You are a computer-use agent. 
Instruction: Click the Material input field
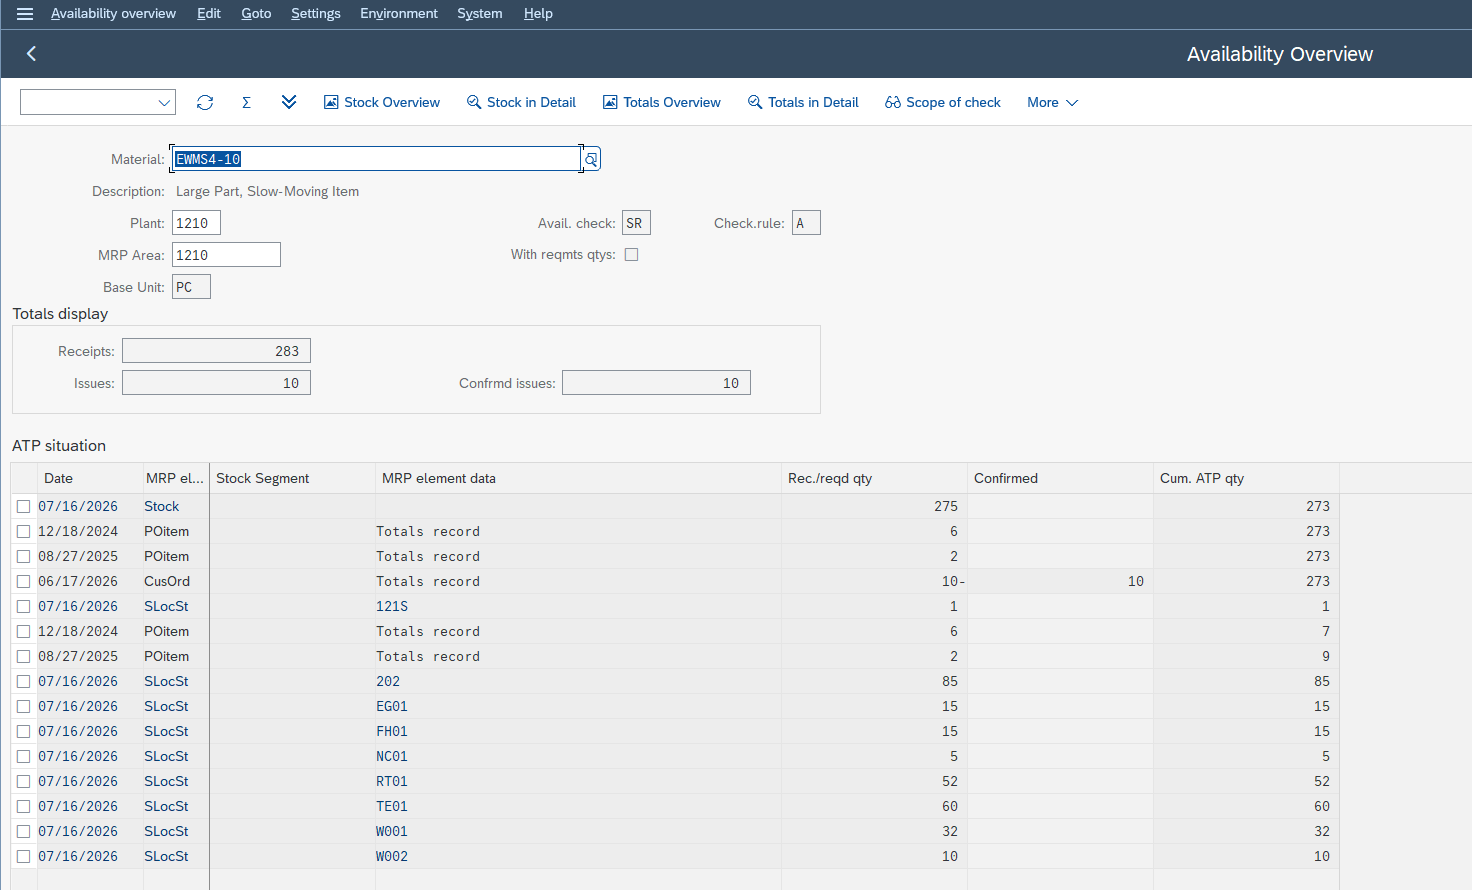point(376,159)
